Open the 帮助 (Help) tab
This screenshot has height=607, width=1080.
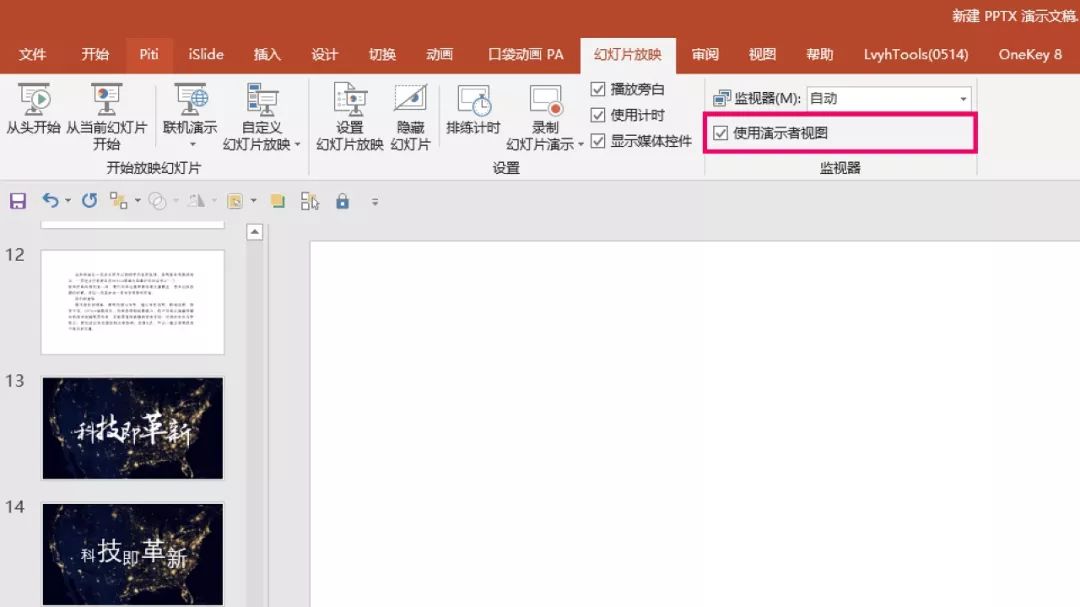820,54
